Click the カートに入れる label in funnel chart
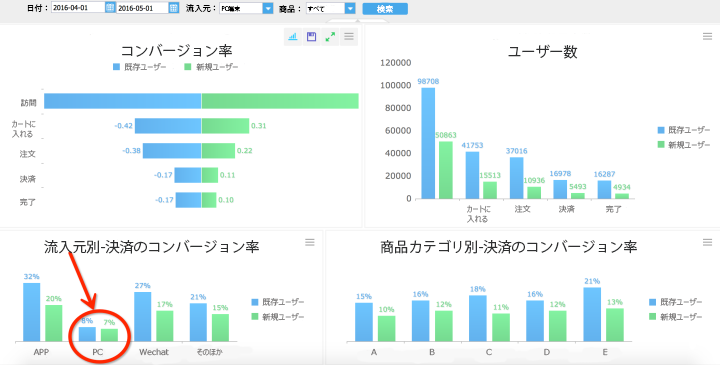This screenshot has width=720, height=365. coord(23,129)
